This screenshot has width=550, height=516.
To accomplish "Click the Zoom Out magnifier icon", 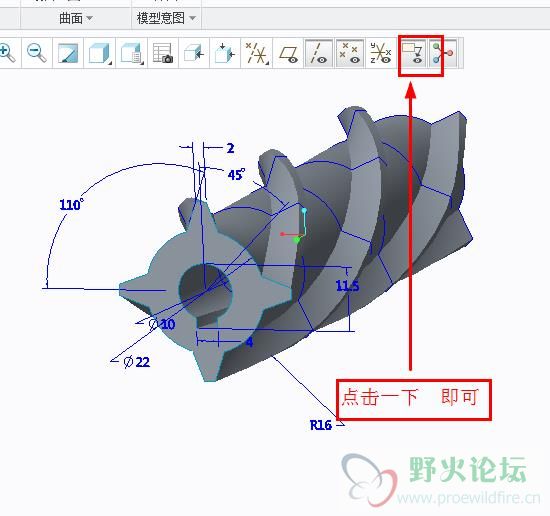I will point(37,53).
